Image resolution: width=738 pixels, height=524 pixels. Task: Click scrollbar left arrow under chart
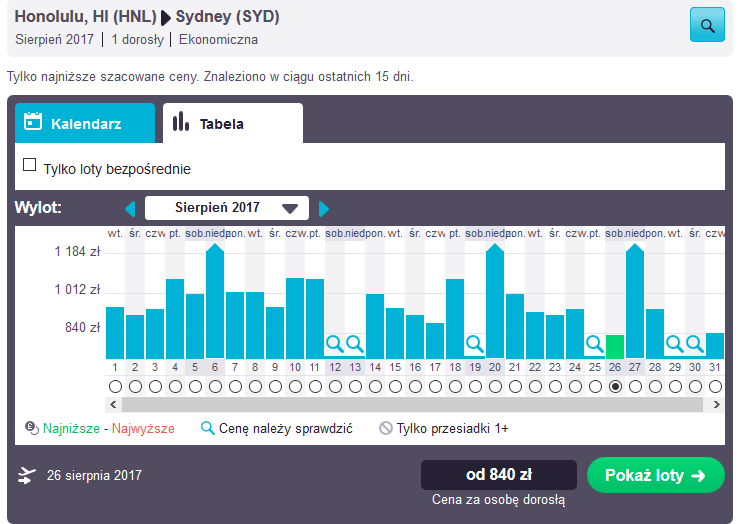click(x=113, y=404)
